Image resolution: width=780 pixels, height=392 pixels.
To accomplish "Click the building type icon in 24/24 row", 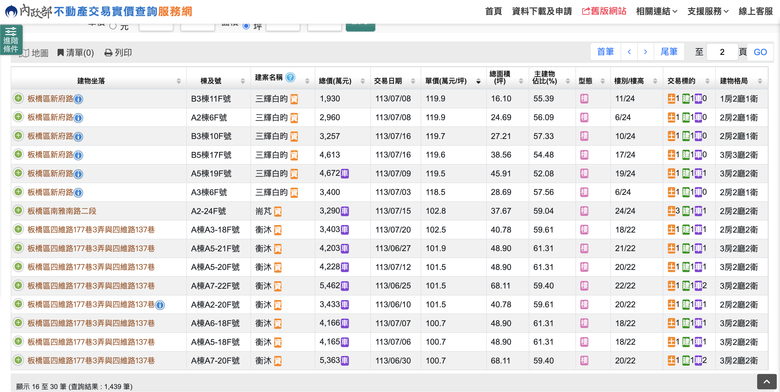I will (585, 211).
